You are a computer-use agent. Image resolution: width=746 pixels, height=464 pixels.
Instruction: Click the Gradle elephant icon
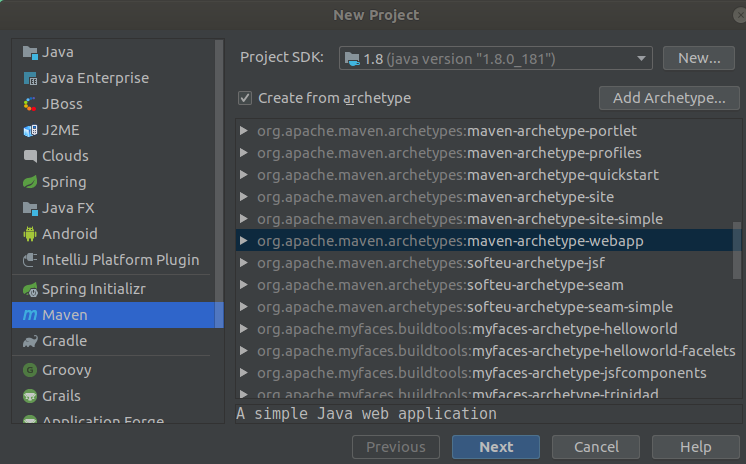tap(30, 341)
